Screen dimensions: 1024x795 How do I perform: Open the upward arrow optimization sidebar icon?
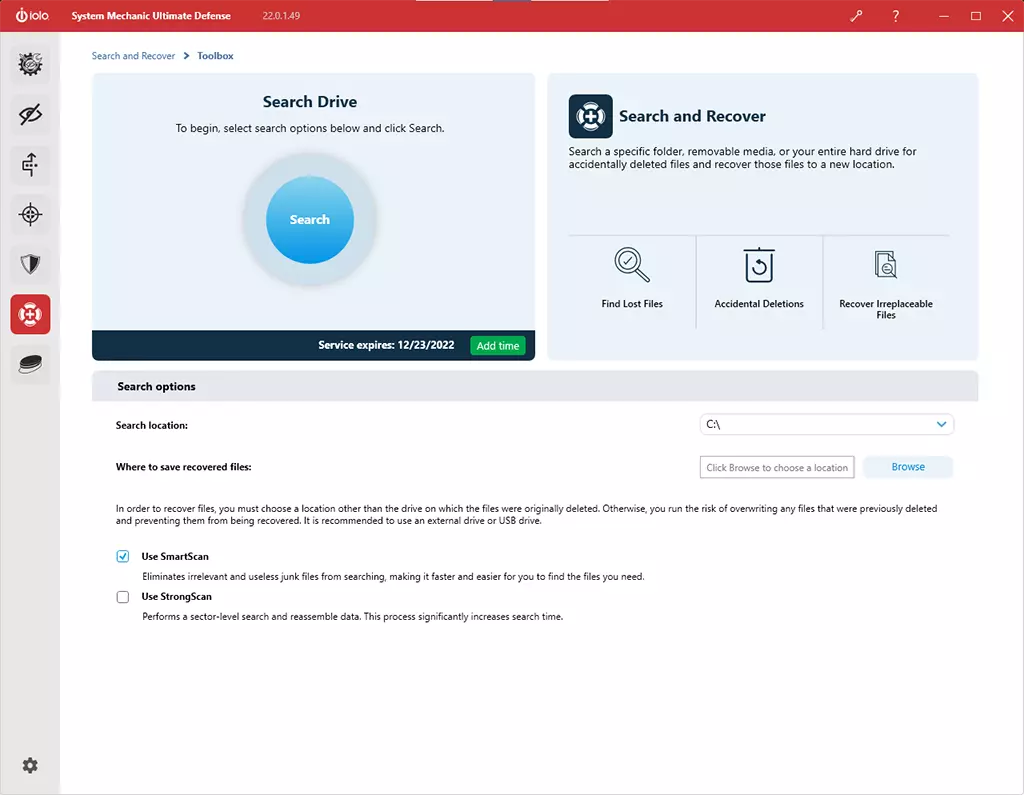[30, 164]
